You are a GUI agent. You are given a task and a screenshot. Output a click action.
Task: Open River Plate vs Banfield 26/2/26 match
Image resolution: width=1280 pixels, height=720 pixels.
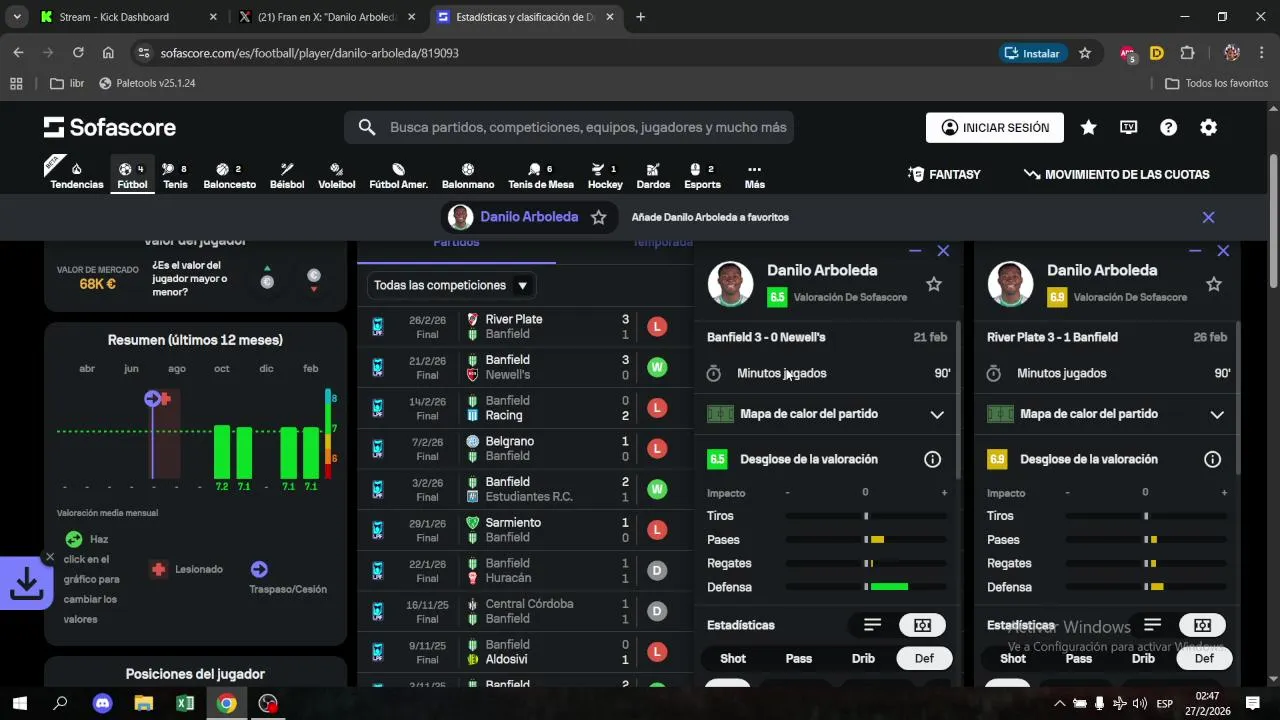point(523,326)
